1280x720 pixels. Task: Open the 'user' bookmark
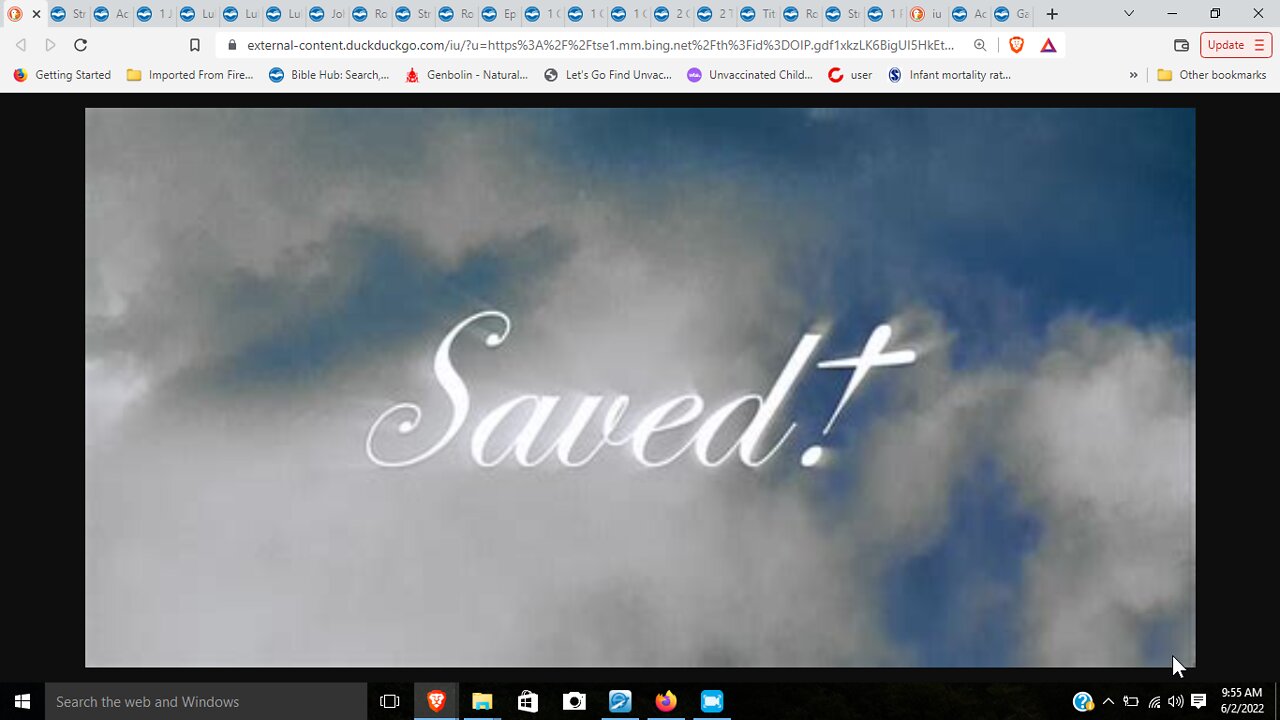coord(851,75)
